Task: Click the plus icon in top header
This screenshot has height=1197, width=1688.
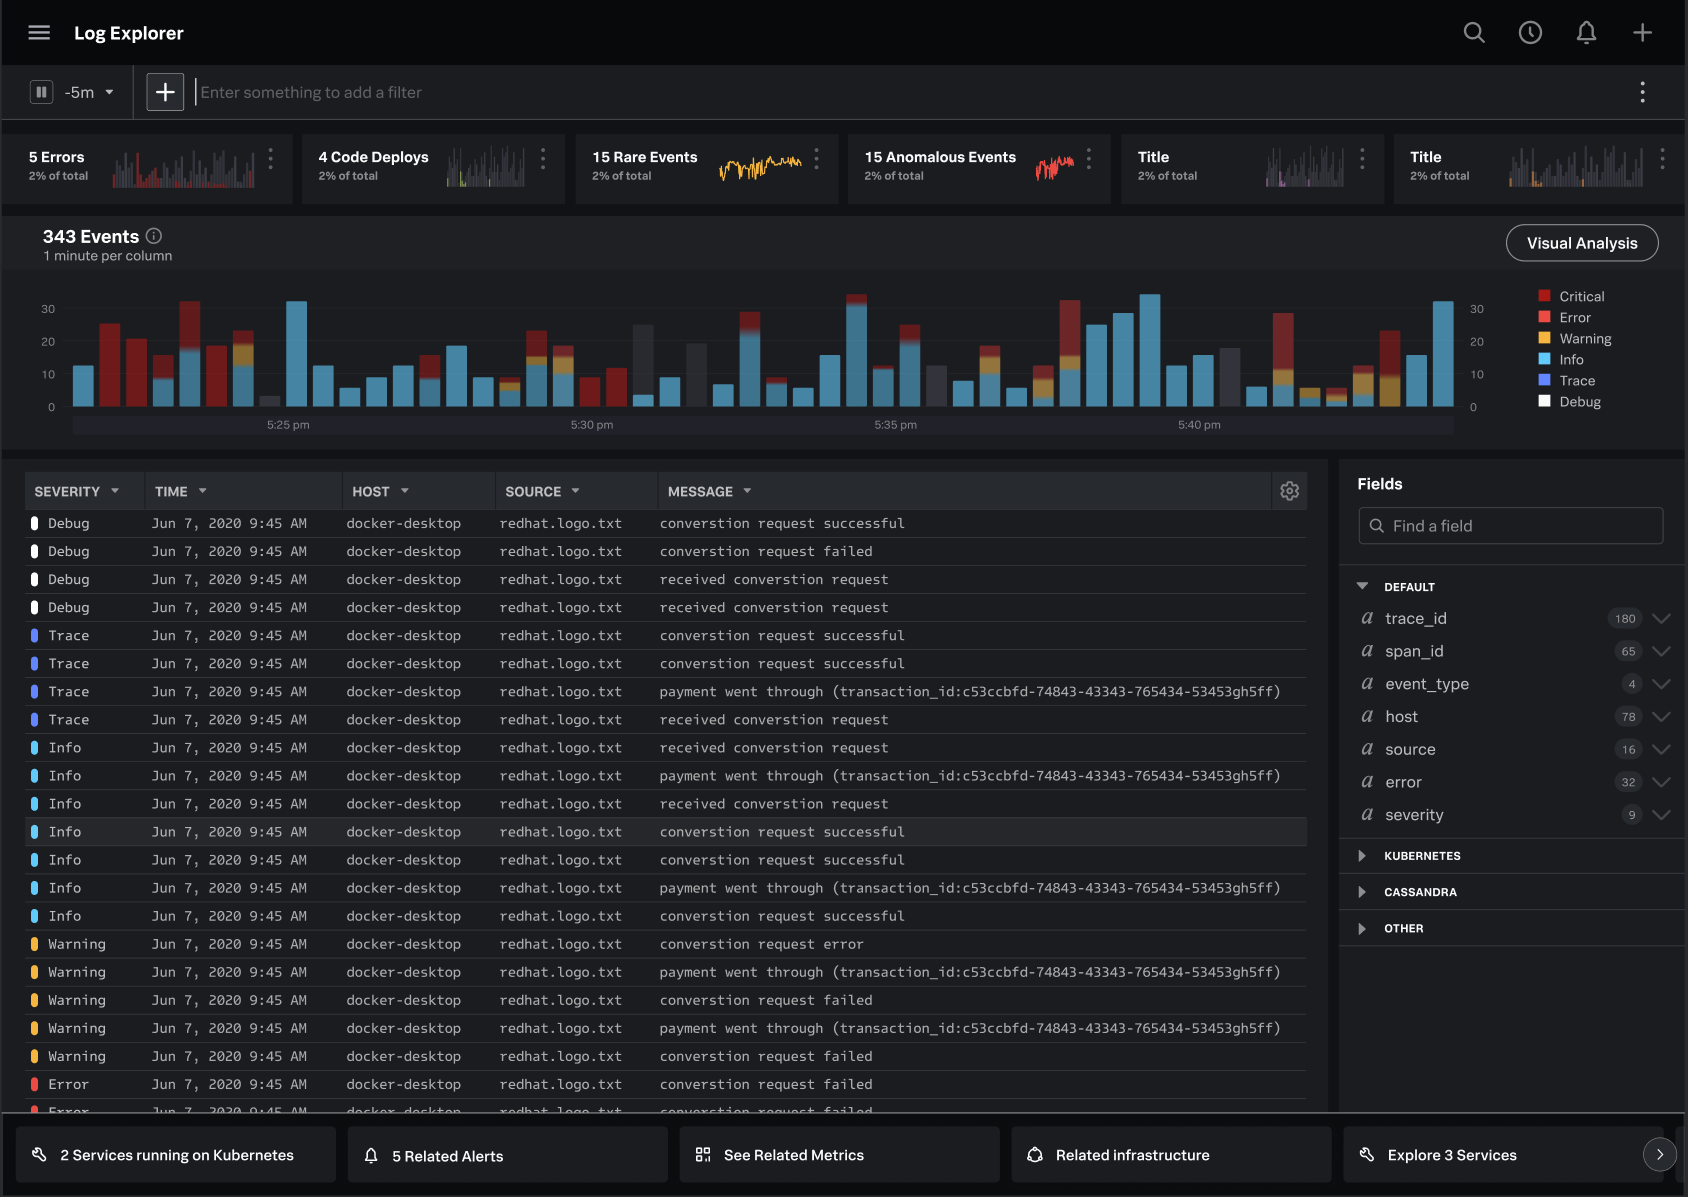Action: point(1642,33)
